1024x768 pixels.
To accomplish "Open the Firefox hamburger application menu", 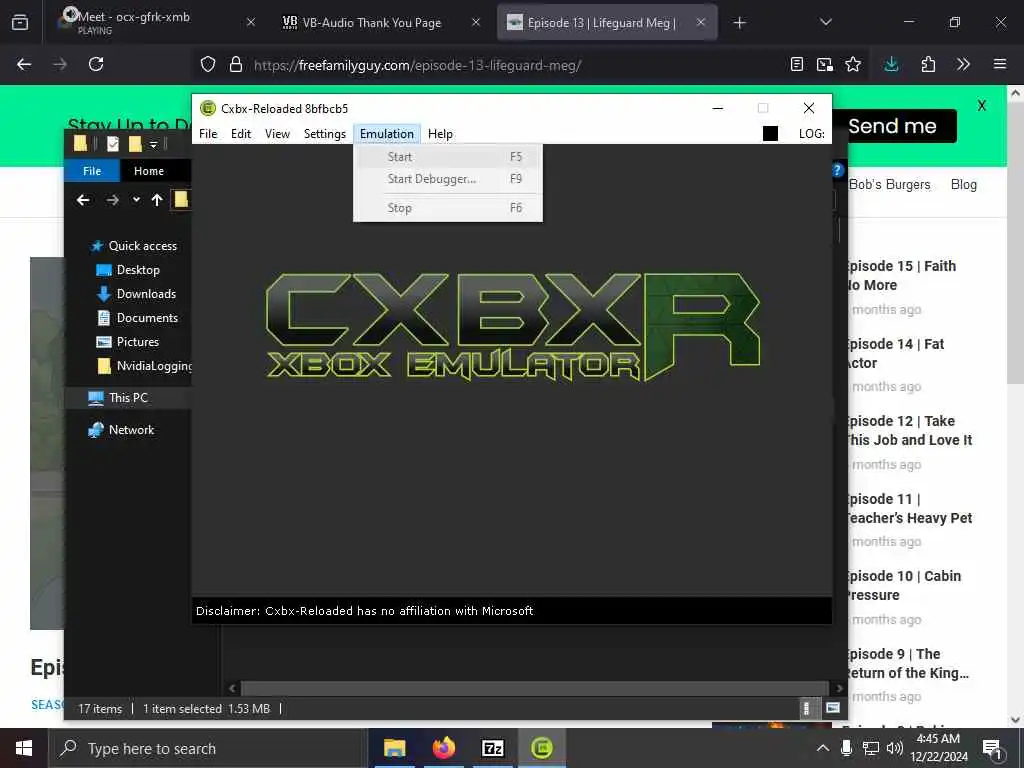I will click(1000, 64).
